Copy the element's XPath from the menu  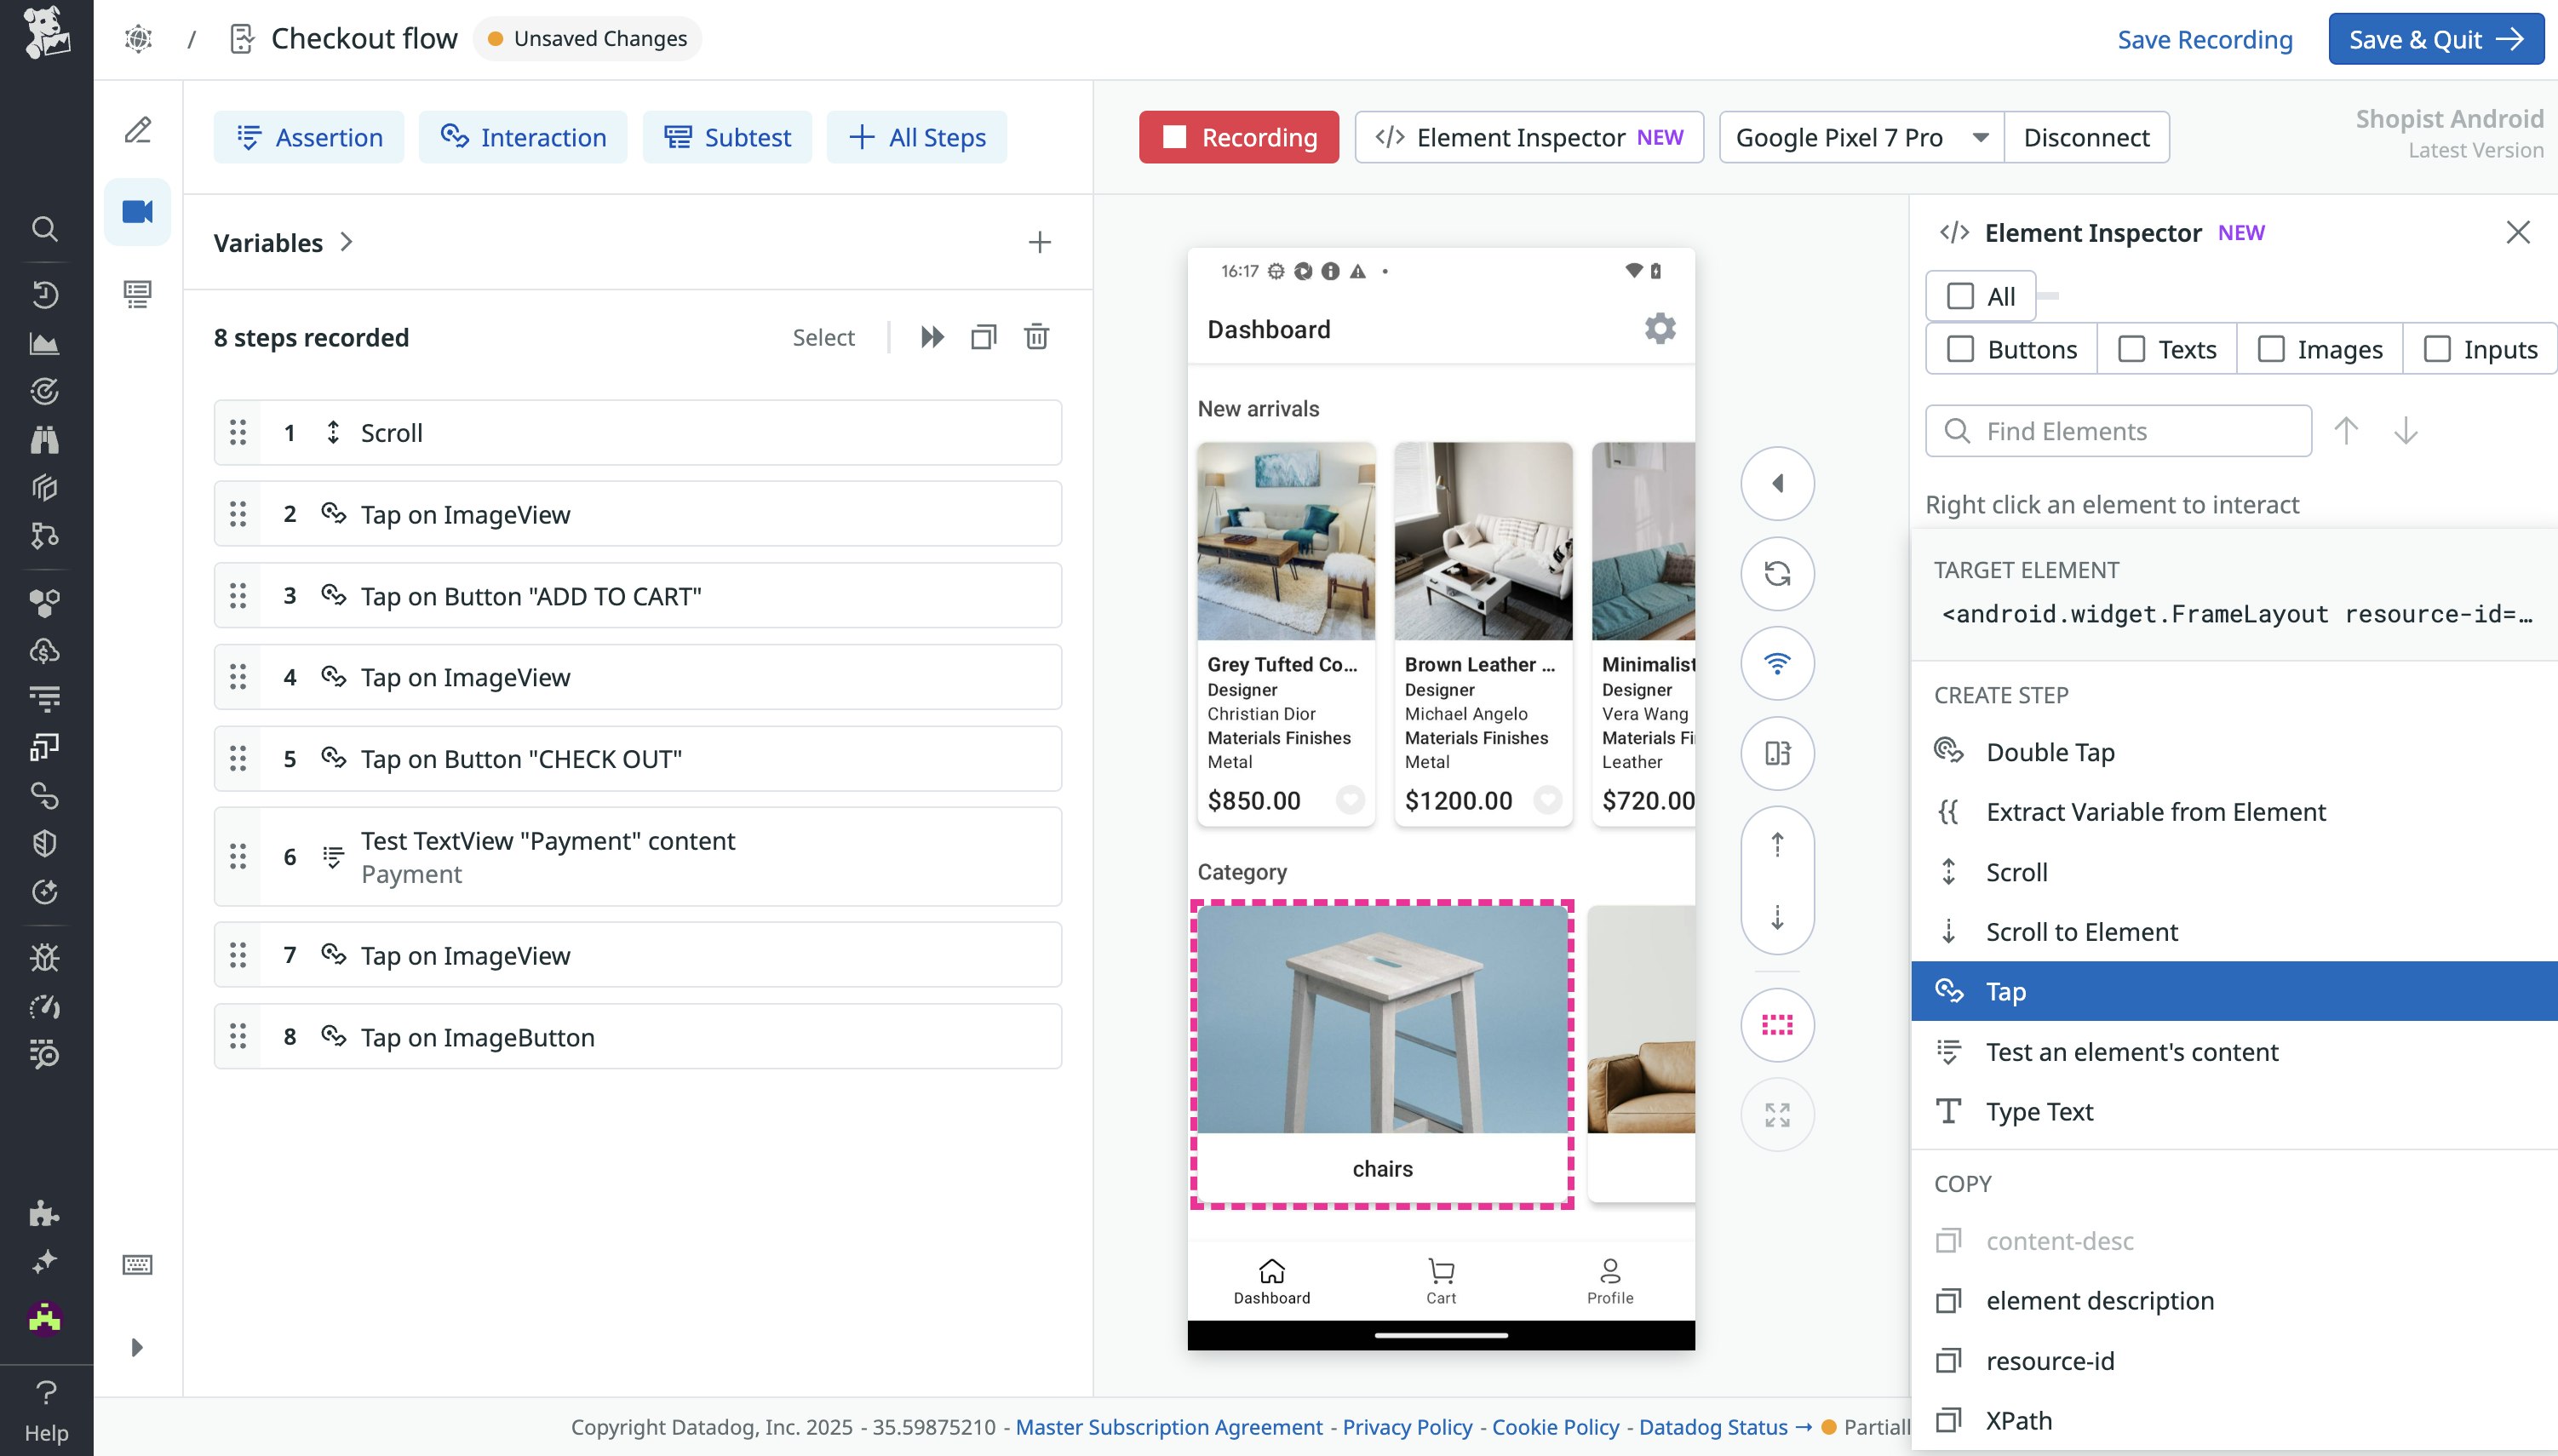point(2018,1420)
